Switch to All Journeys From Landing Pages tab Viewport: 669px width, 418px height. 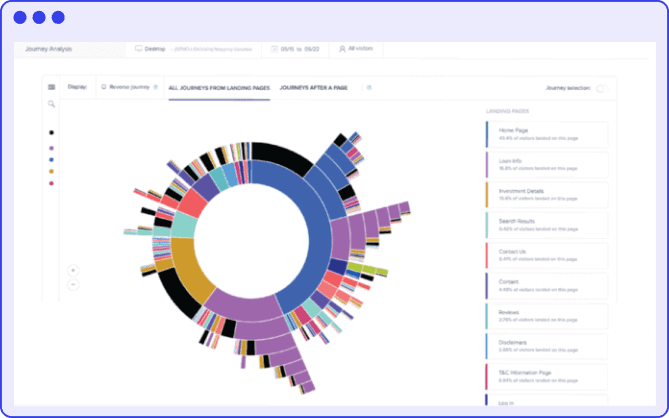(219, 88)
